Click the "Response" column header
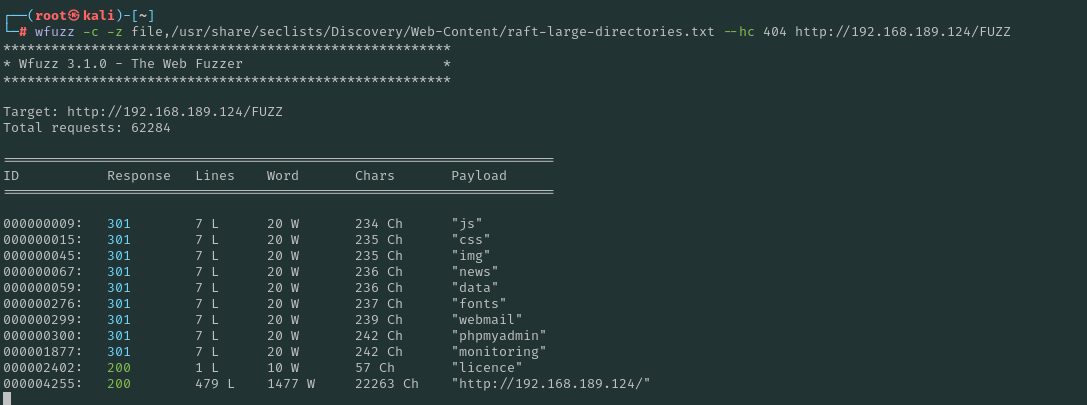The height and width of the screenshot is (405, 1087). (139, 176)
